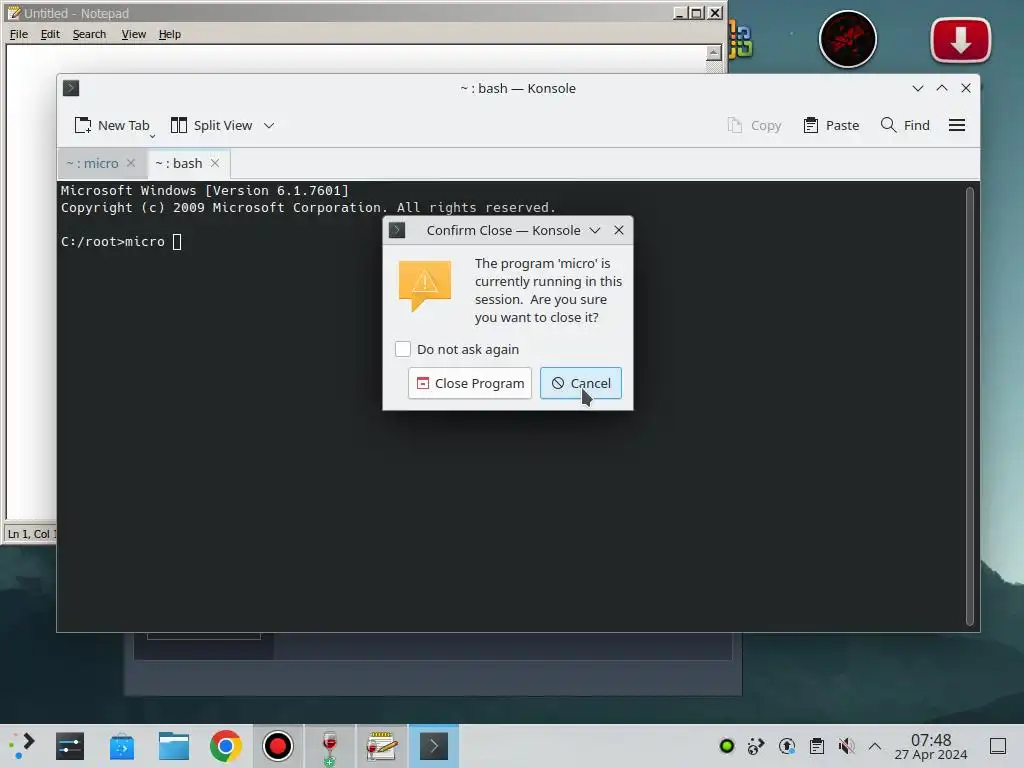Open the Help menu in Notepad

coord(170,34)
